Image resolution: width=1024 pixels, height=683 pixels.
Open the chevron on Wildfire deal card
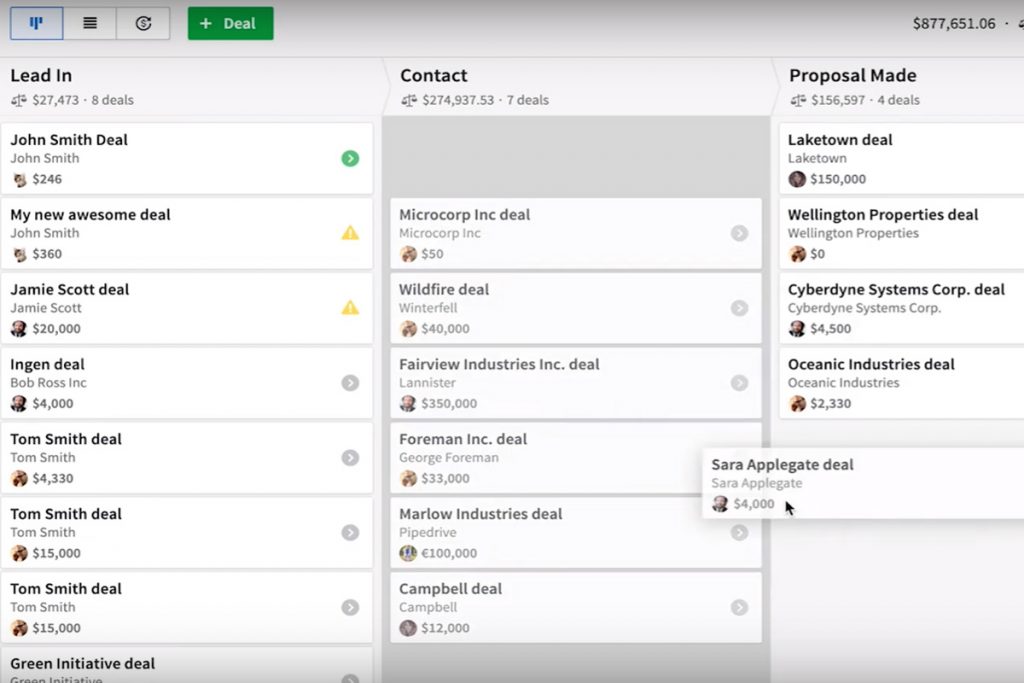point(740,307)
